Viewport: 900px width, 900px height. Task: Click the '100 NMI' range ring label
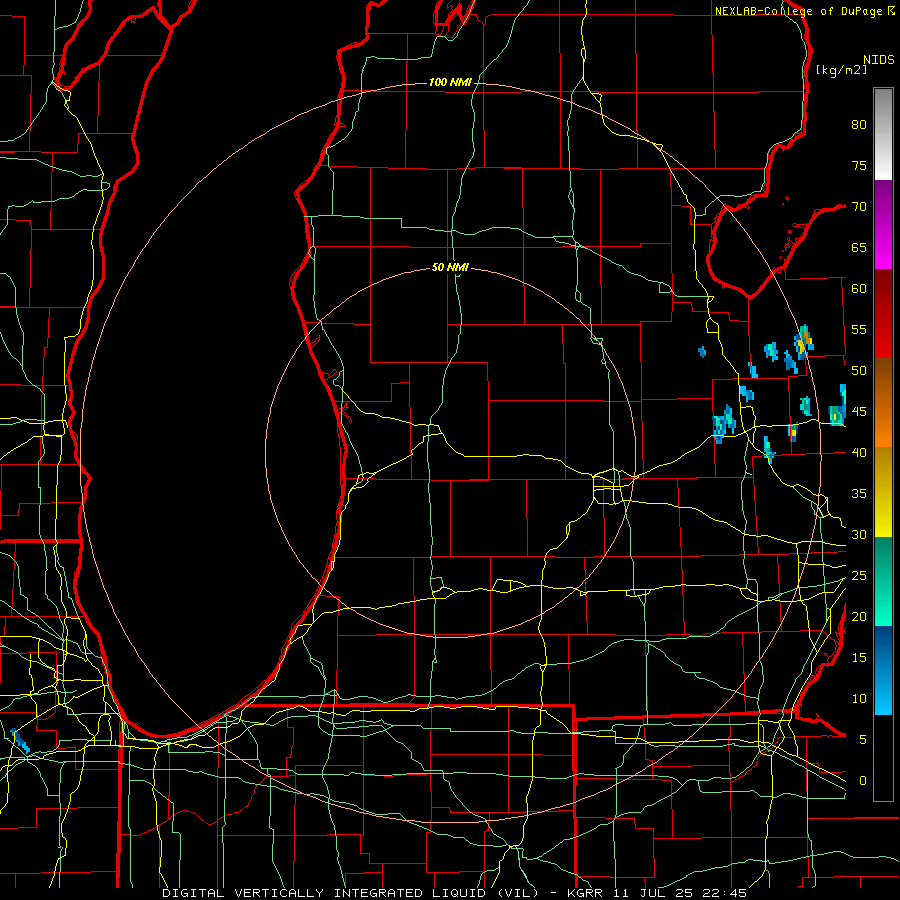coord(450,83)
